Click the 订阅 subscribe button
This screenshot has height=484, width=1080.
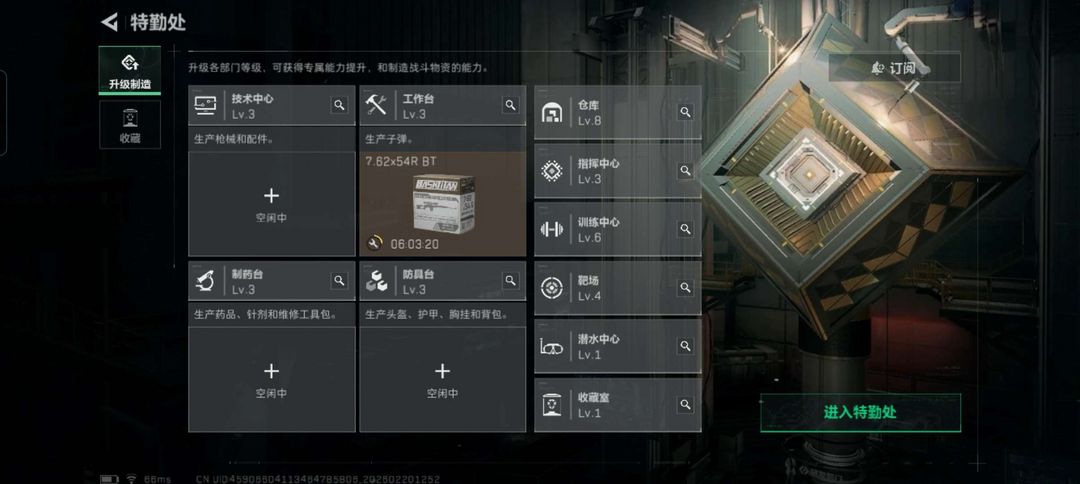pos(894,67)
